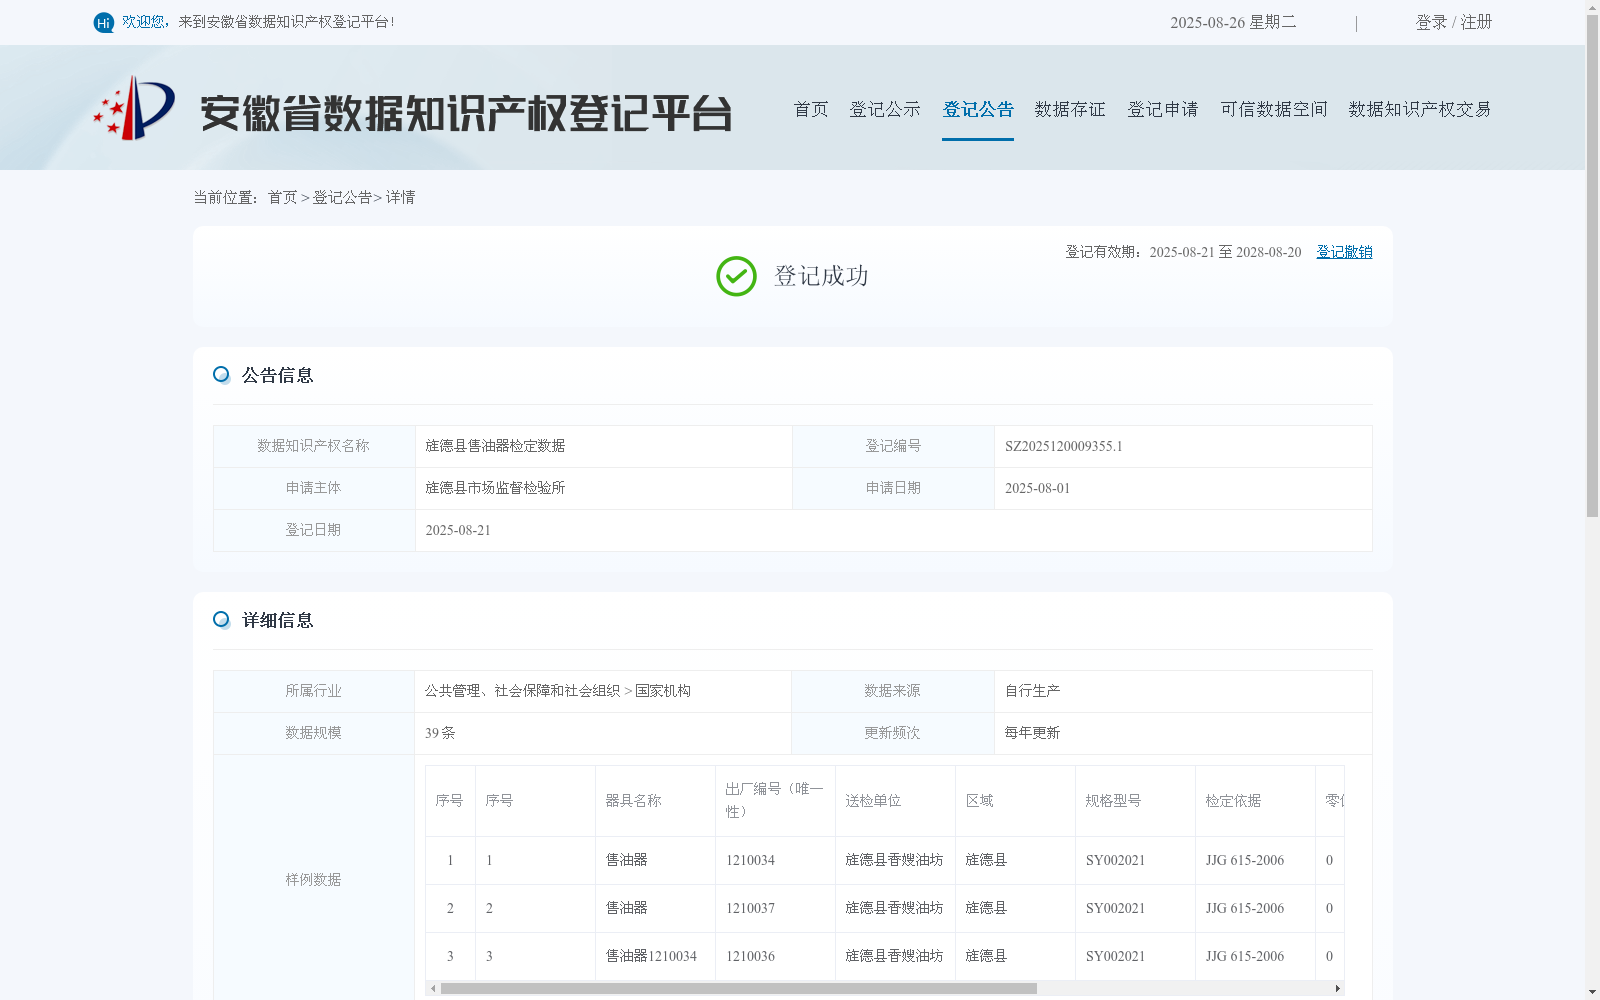
Task: Click the page vertical scrollbar thumb
Action: click(x=1592, y=265)
